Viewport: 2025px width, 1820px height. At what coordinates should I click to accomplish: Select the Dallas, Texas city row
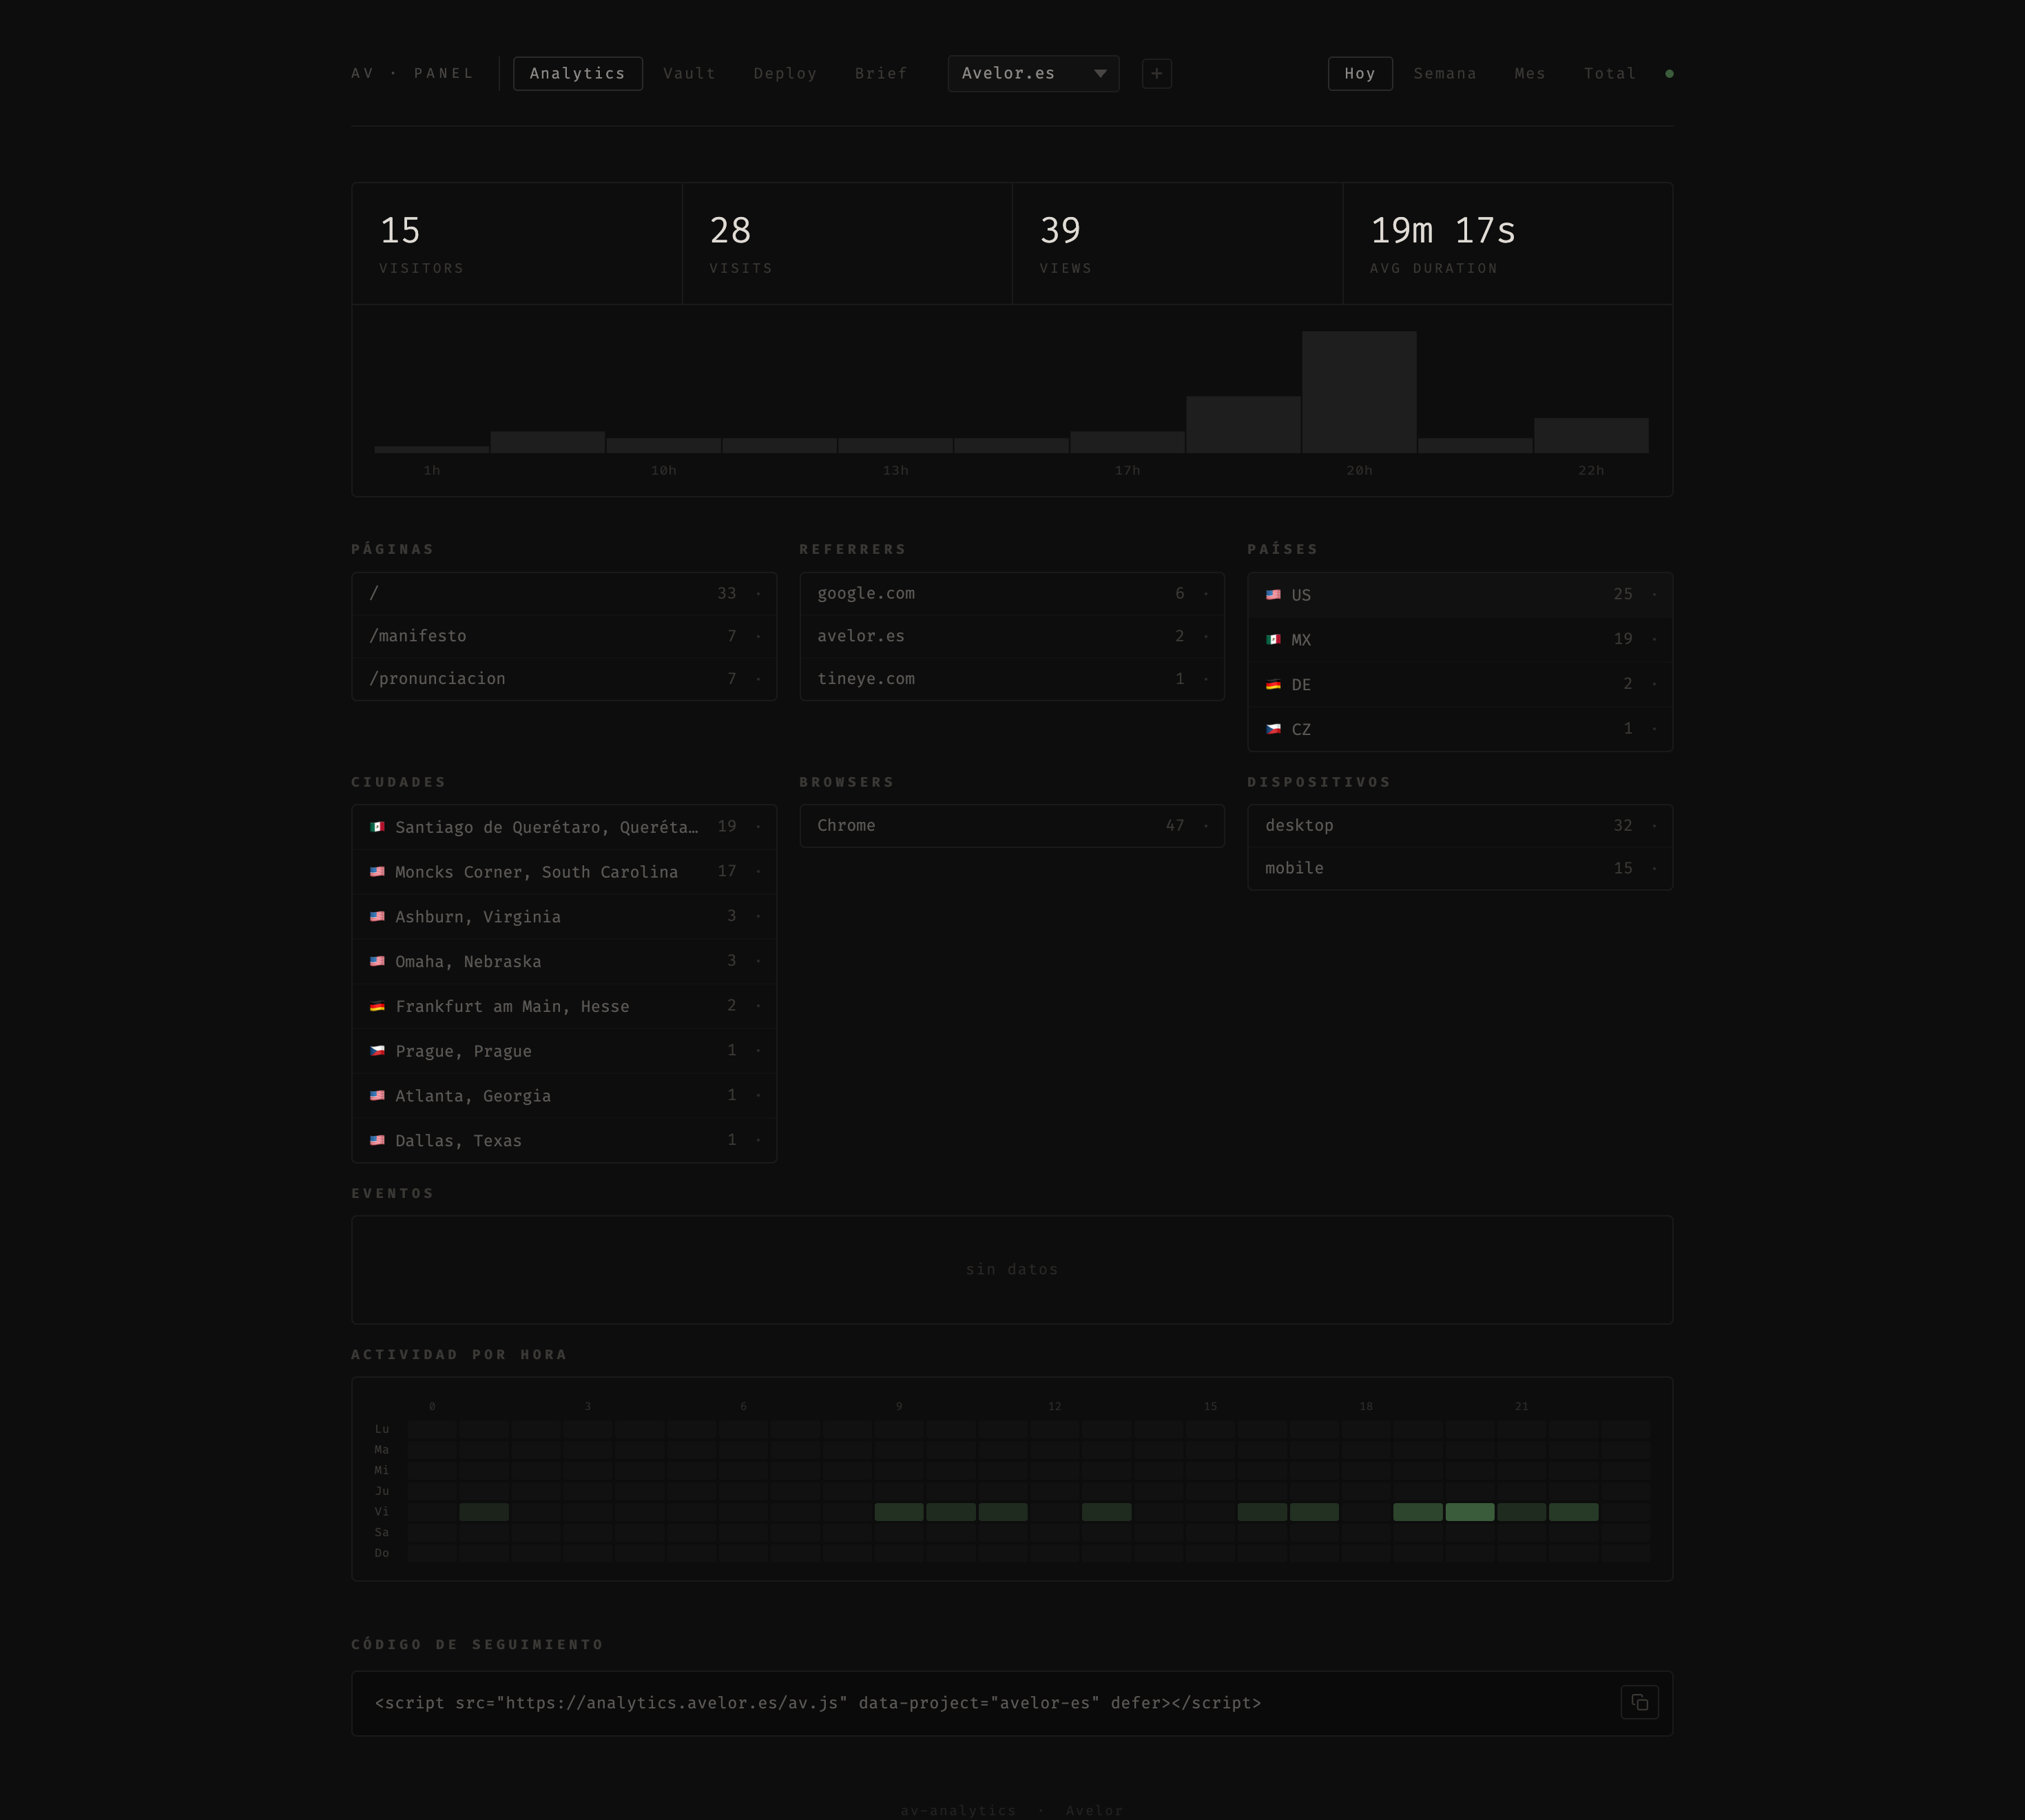564,1140
